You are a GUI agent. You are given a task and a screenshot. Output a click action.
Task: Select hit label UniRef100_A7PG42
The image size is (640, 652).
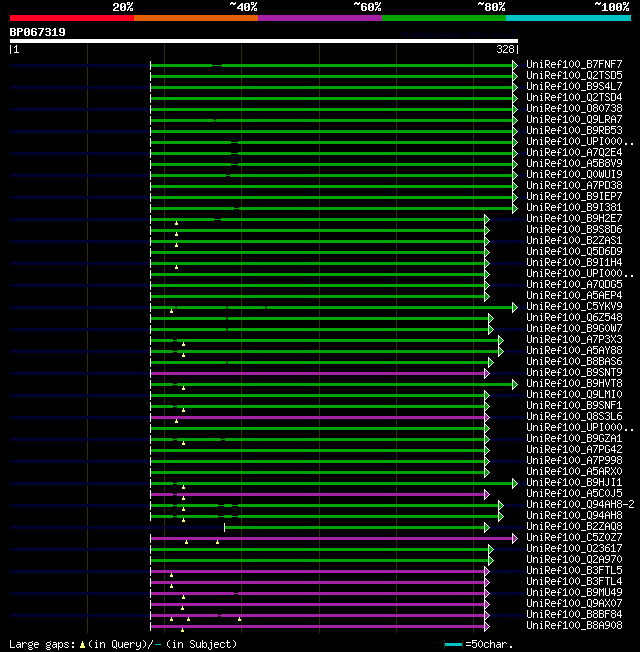(574, 450)
